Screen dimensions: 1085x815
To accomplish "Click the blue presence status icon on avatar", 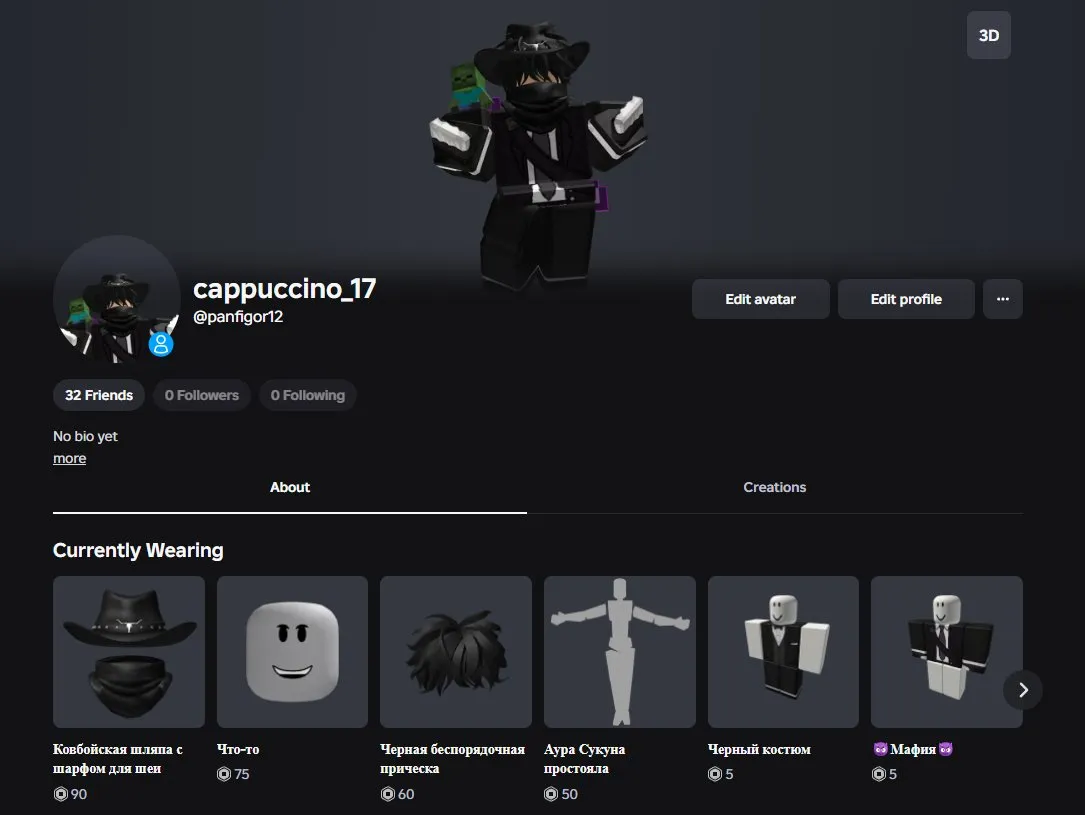I will pyautogui.click(x=161, y=344).
